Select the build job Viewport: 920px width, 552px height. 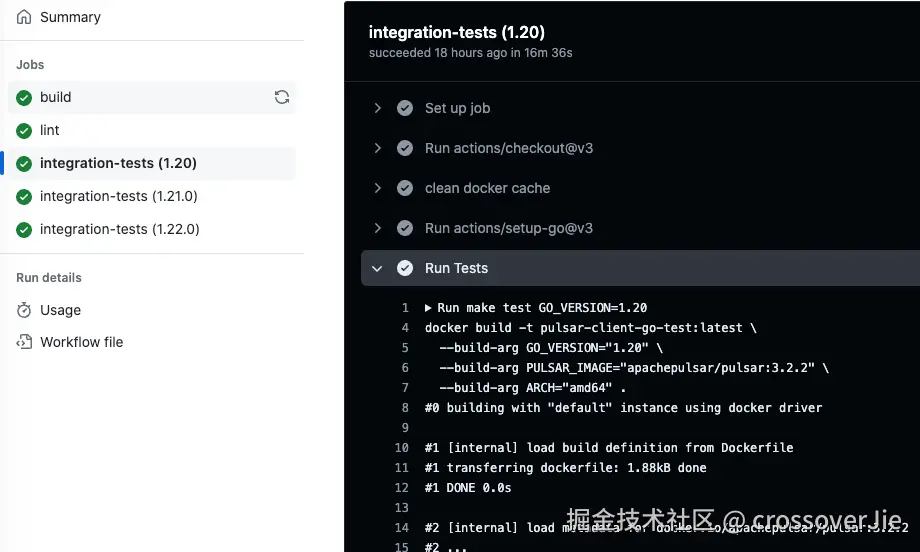[x=56, y=97]
